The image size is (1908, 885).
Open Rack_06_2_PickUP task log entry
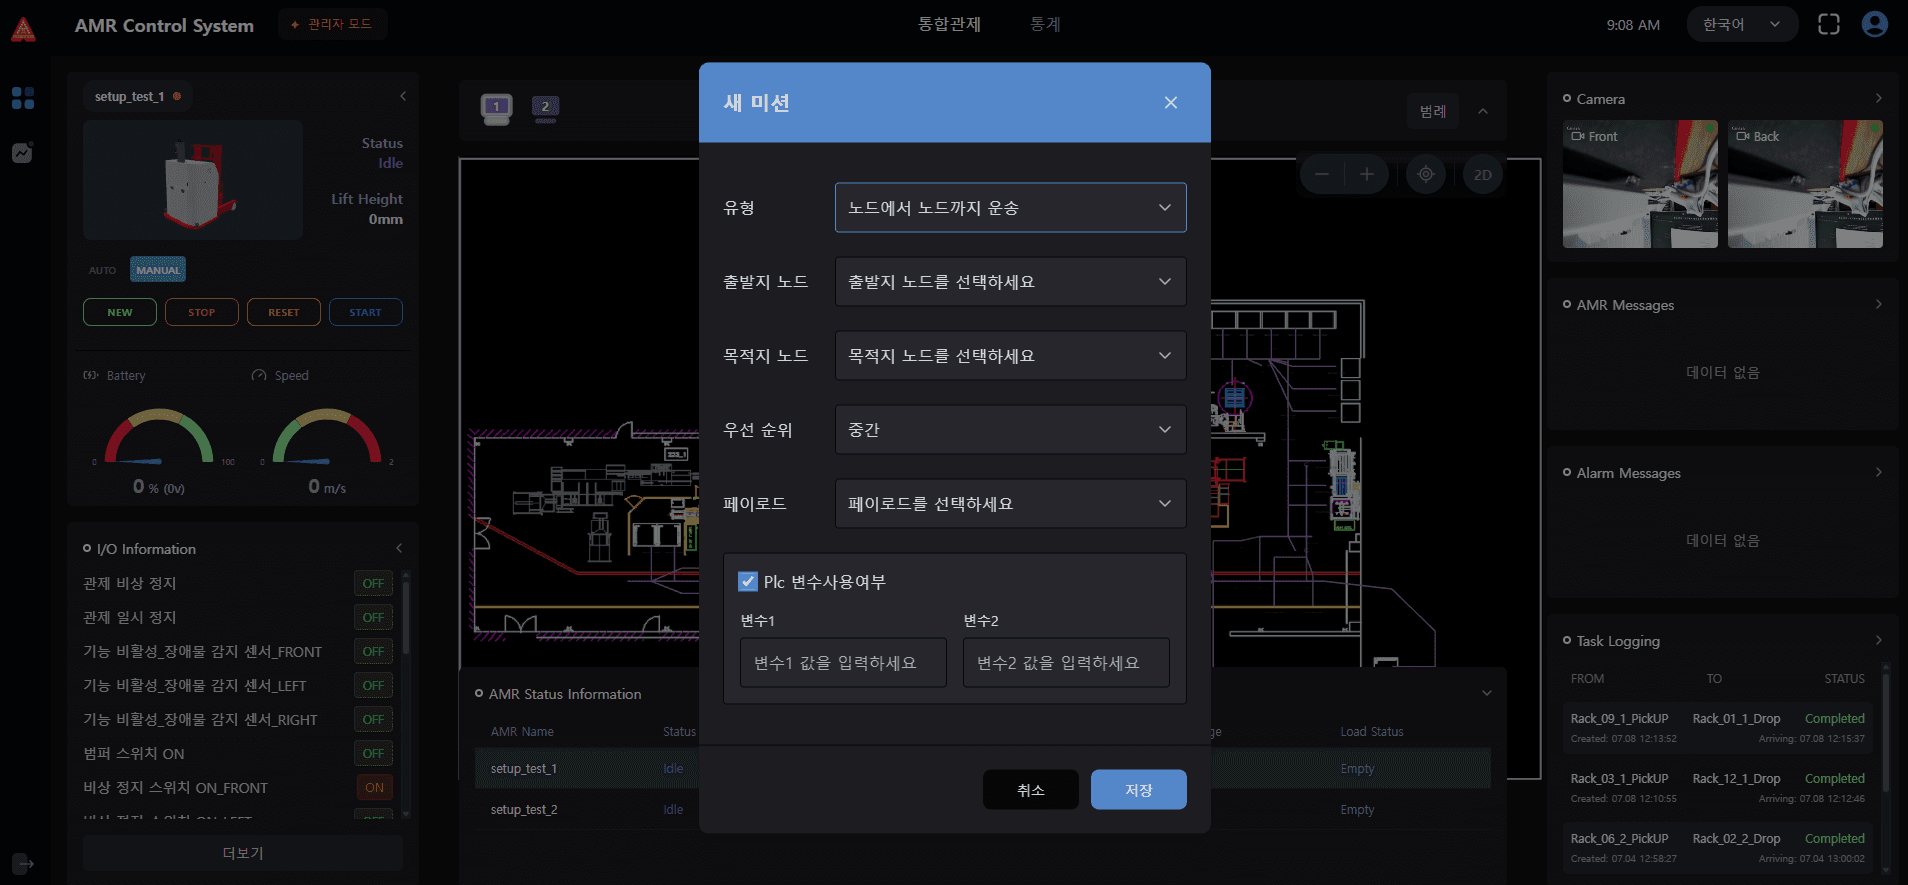1717,848
